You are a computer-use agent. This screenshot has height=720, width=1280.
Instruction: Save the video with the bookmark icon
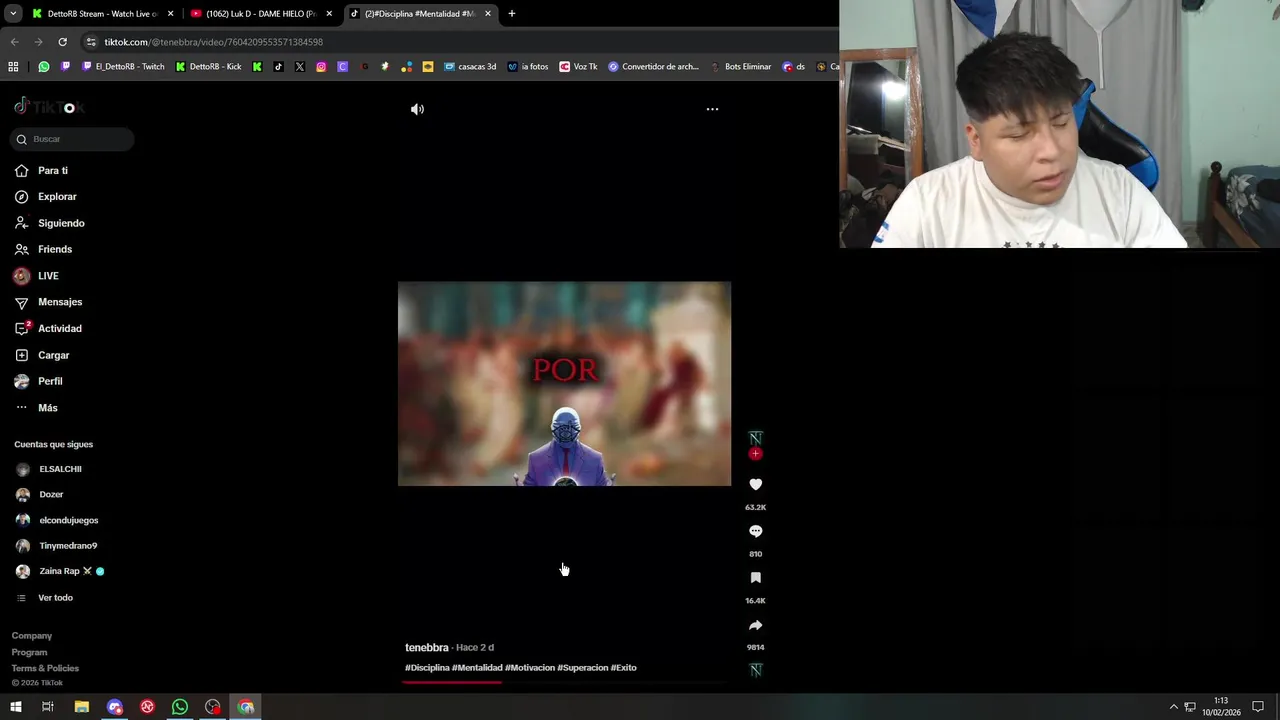[755, 578]
